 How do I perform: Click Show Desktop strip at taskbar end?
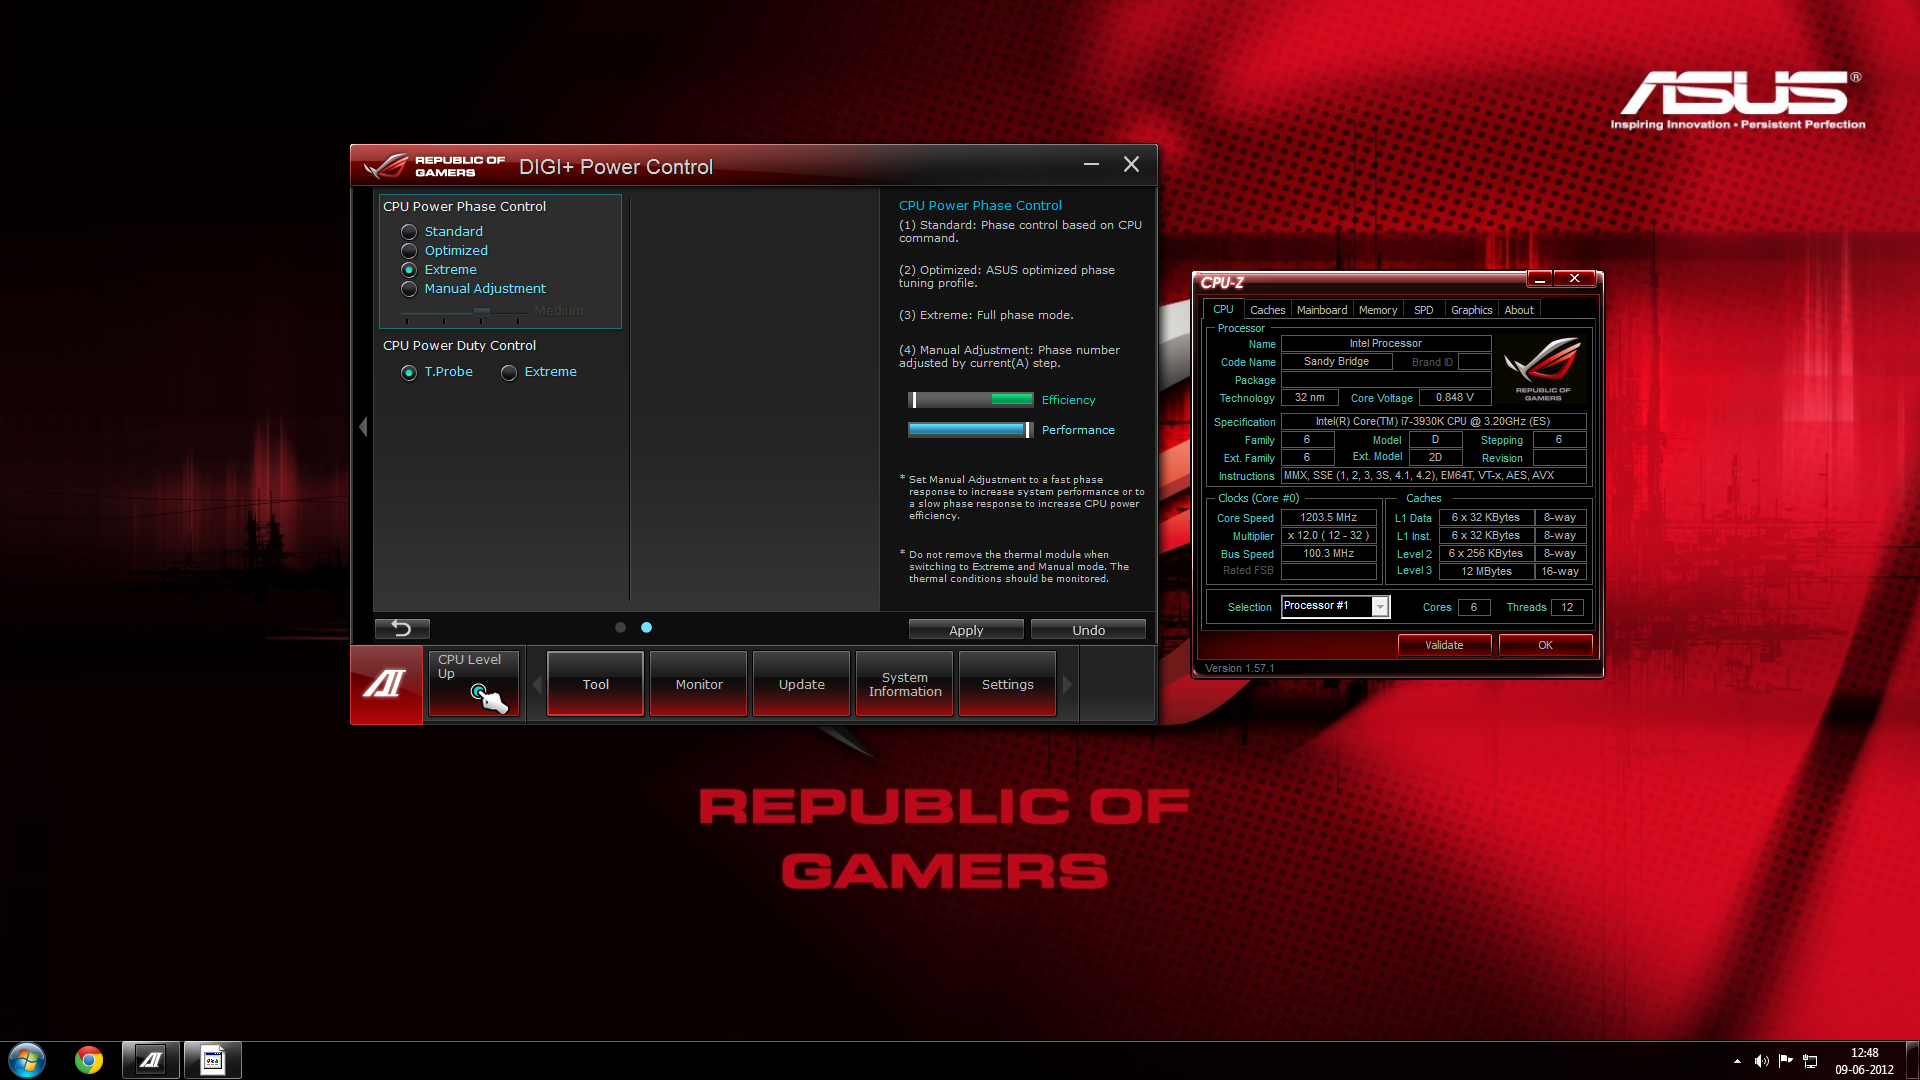1912,1060
